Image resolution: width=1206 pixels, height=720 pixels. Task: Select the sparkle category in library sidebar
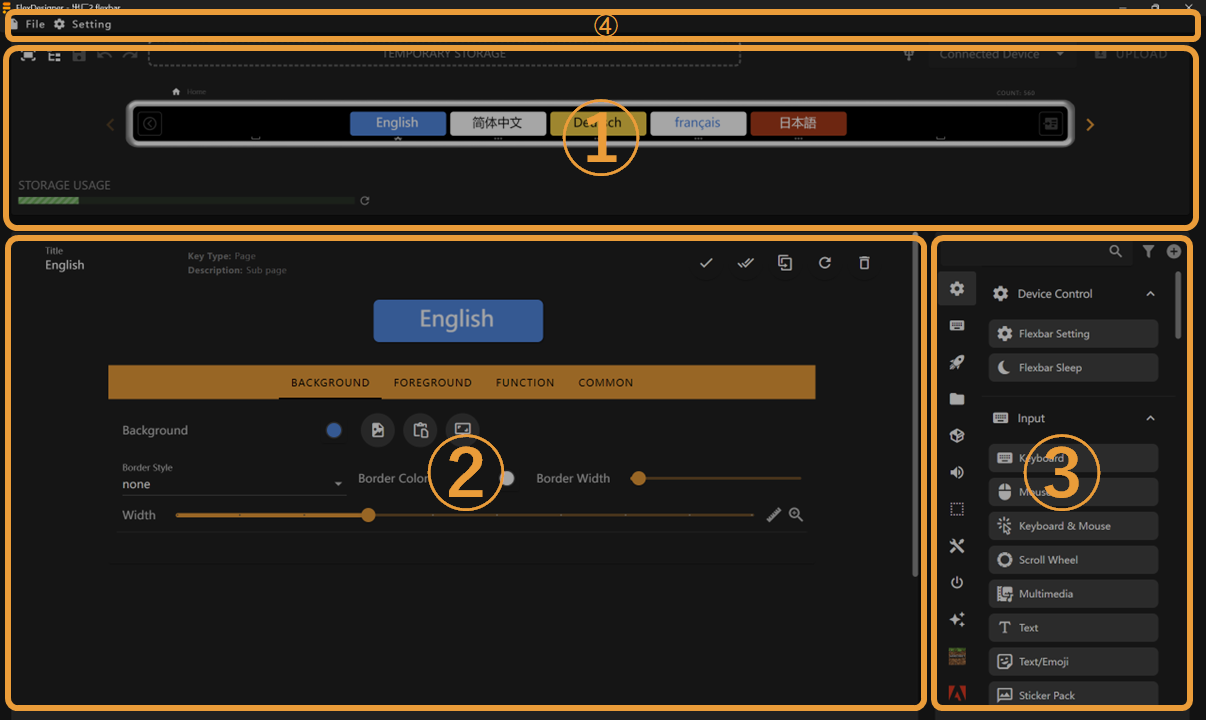coord(957,620)
